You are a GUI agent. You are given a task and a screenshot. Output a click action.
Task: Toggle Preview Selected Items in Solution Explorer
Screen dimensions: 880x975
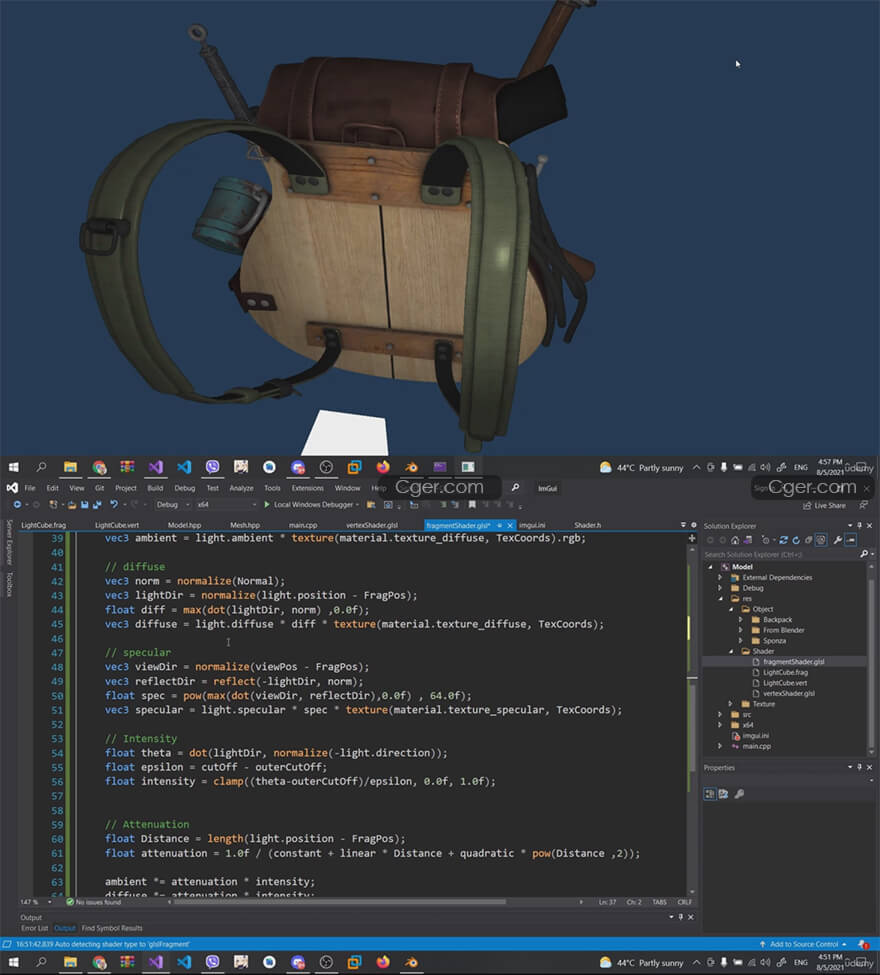coord(852,540)
